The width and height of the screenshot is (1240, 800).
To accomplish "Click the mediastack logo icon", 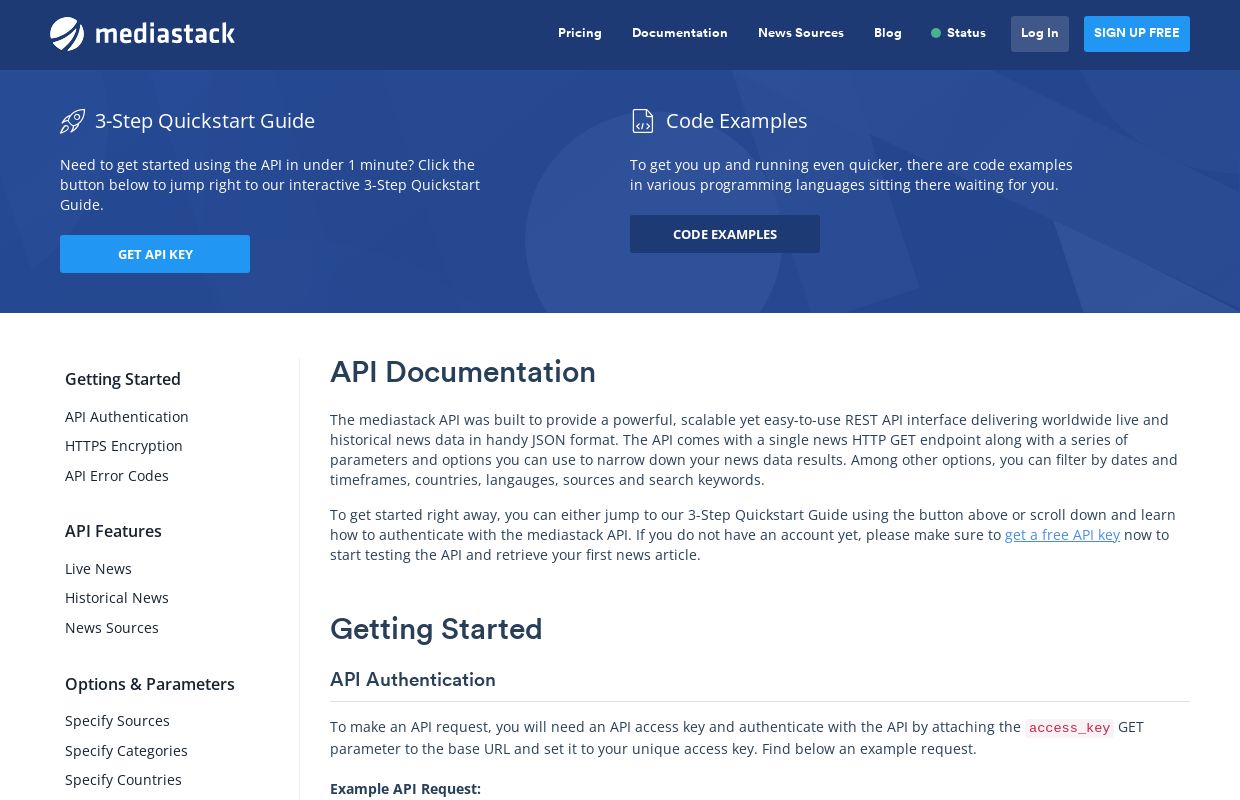I will click(67, 34).
